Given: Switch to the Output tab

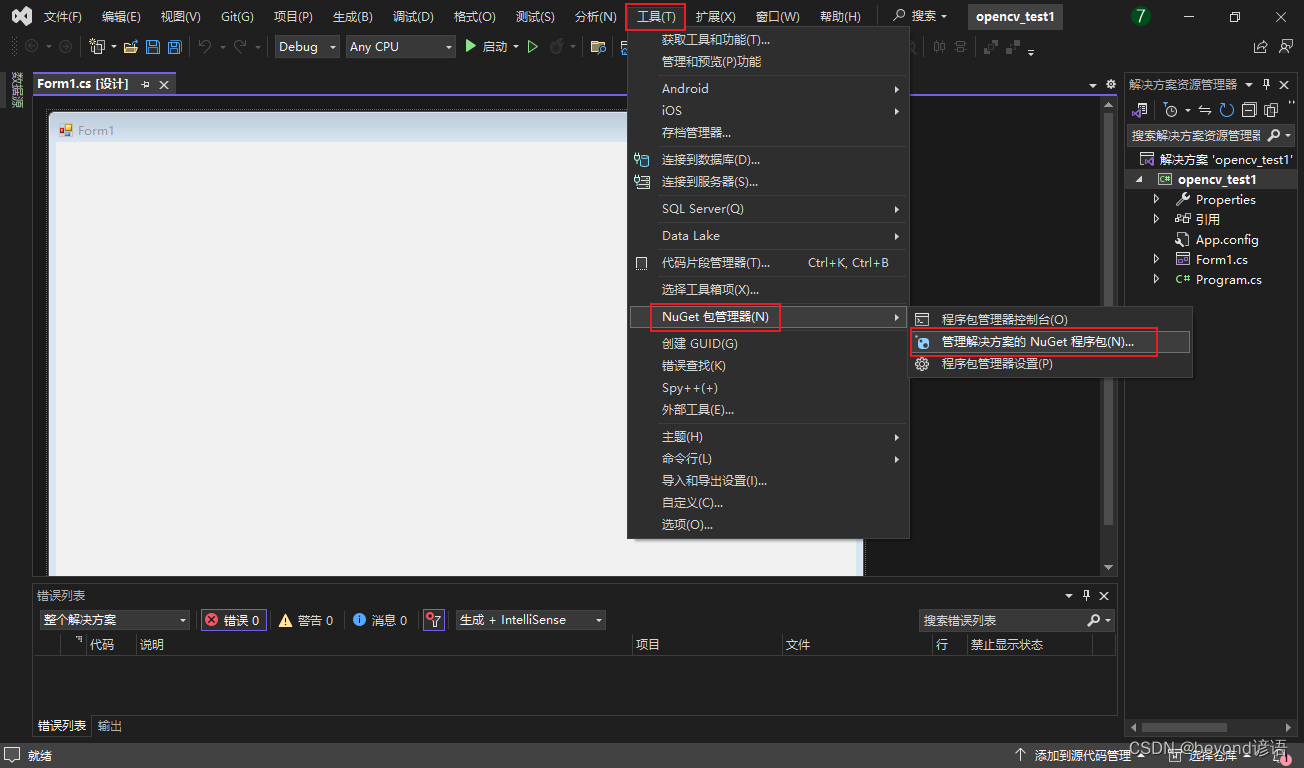Looking at the screenshot, I should tap(110, 726).
